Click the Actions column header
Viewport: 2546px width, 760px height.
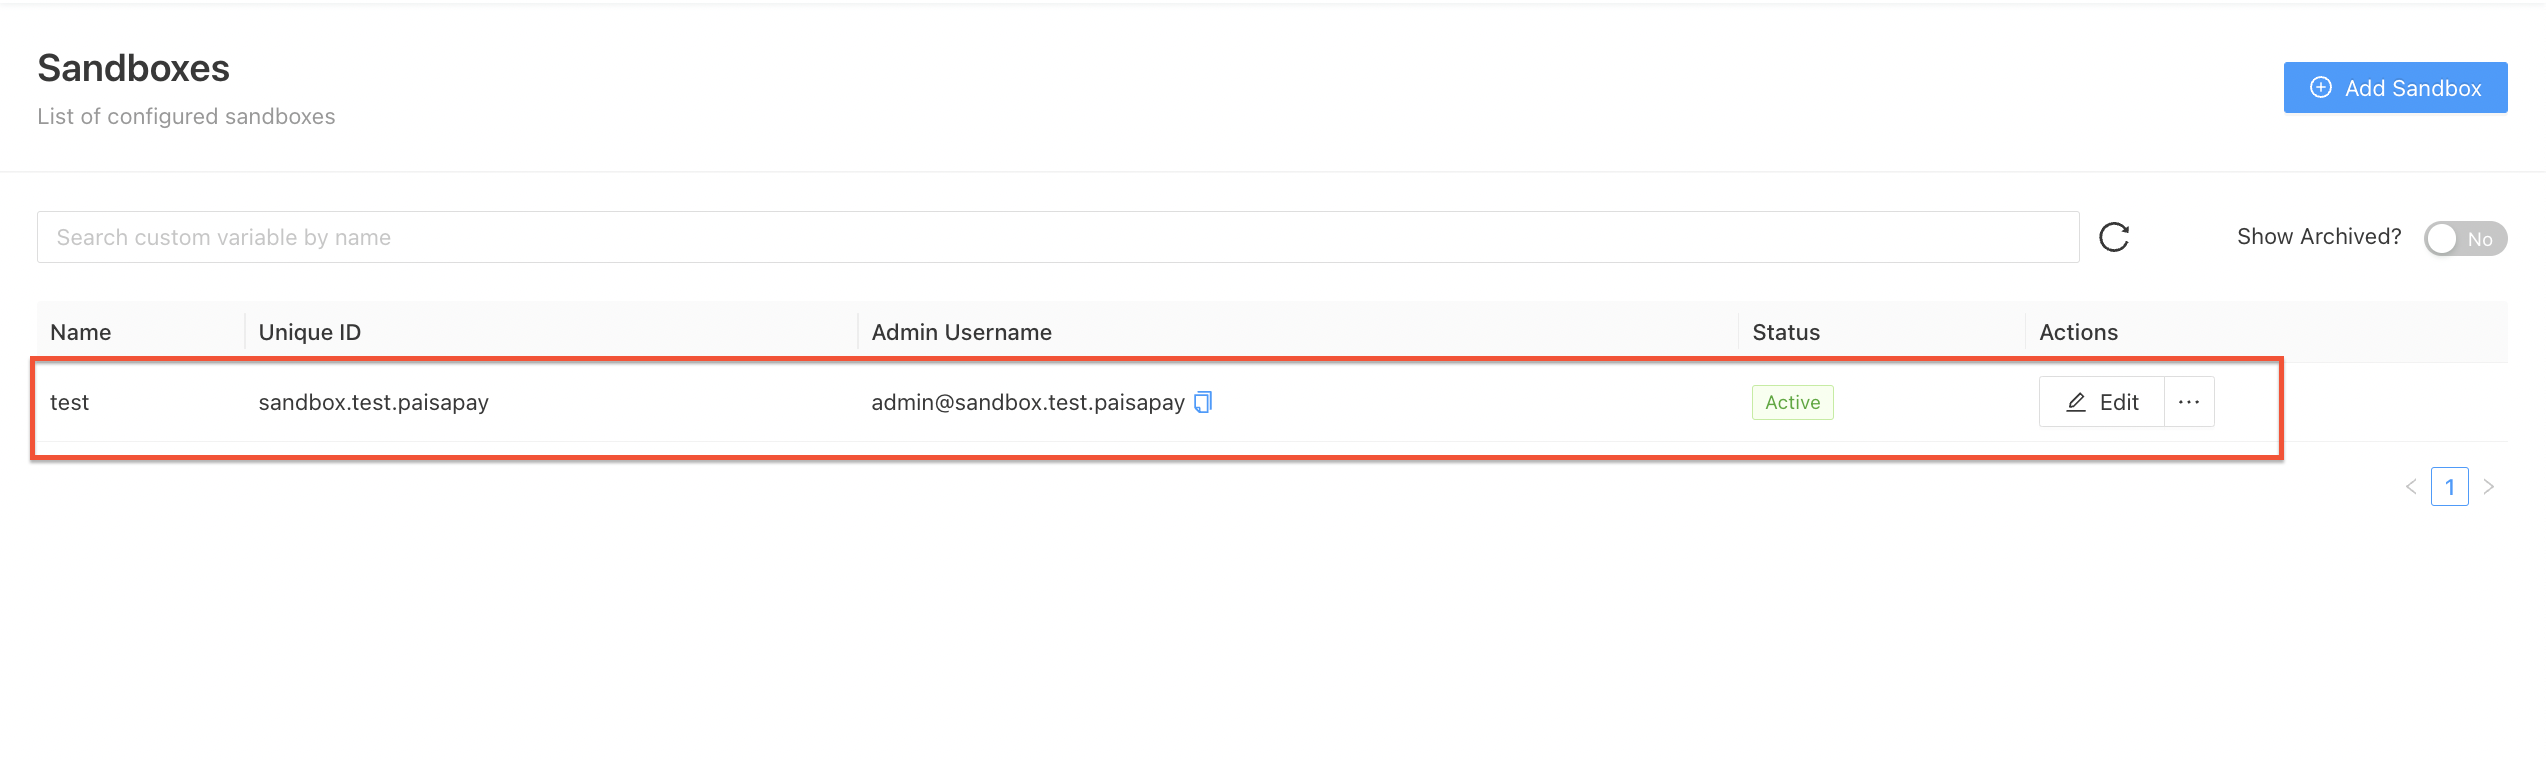[x=2078, y=332]
